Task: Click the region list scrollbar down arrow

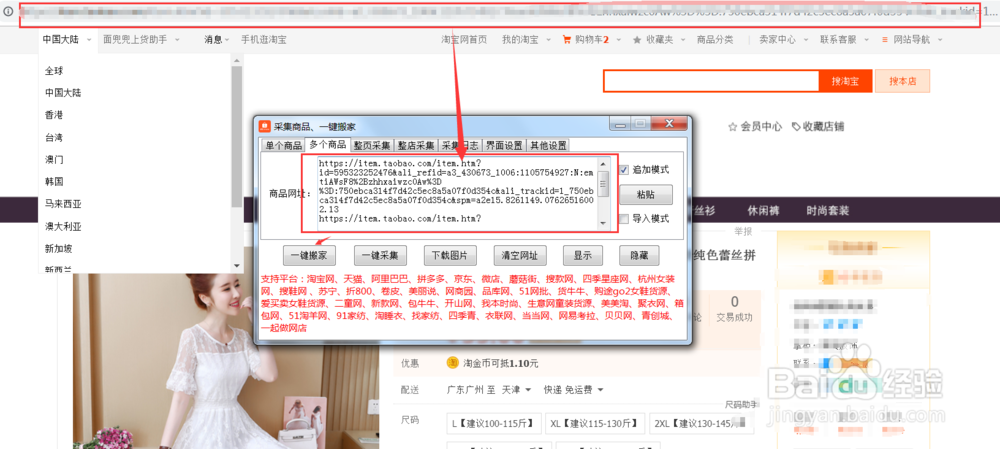Action: point(237,265)
